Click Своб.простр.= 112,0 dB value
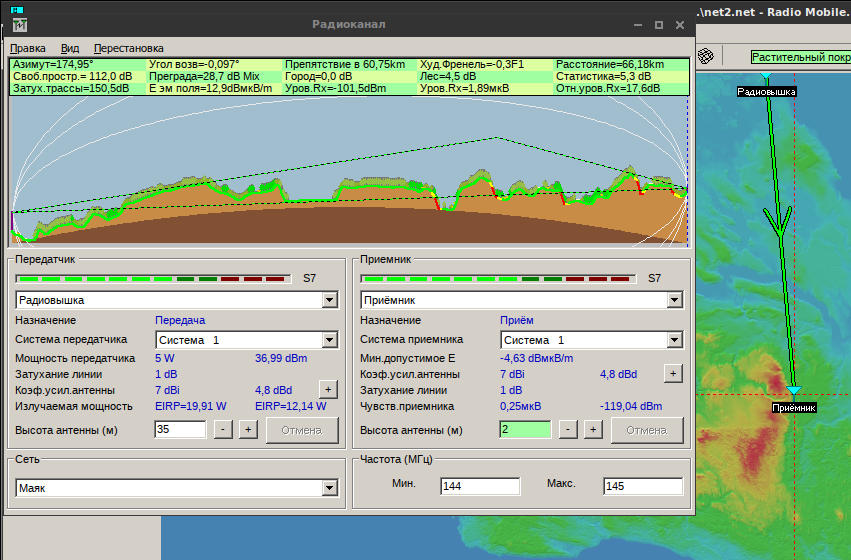Screen dimensions: 851x560 (72, 77)
